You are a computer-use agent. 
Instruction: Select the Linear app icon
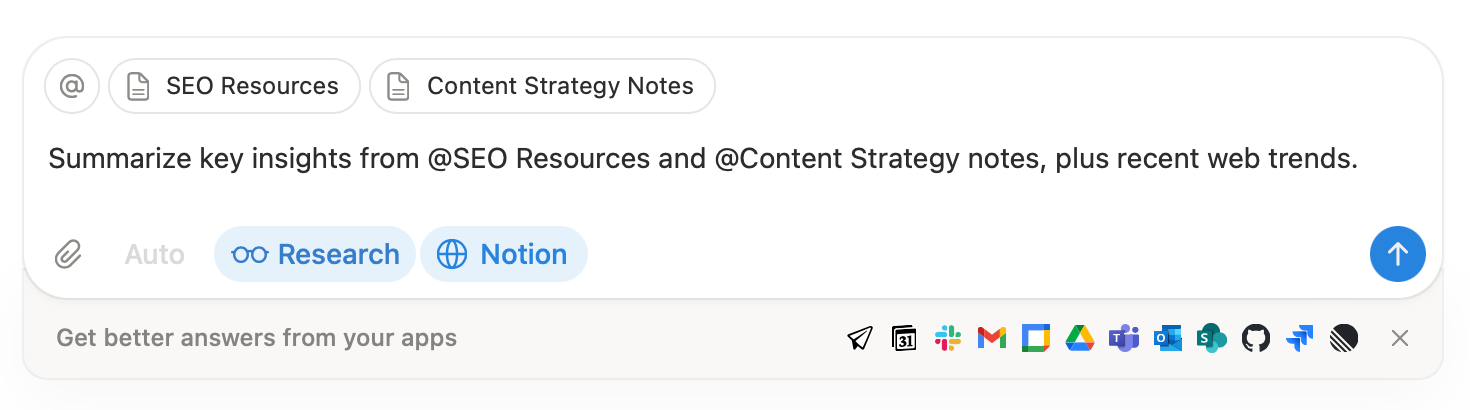[x=1343, y=338]
